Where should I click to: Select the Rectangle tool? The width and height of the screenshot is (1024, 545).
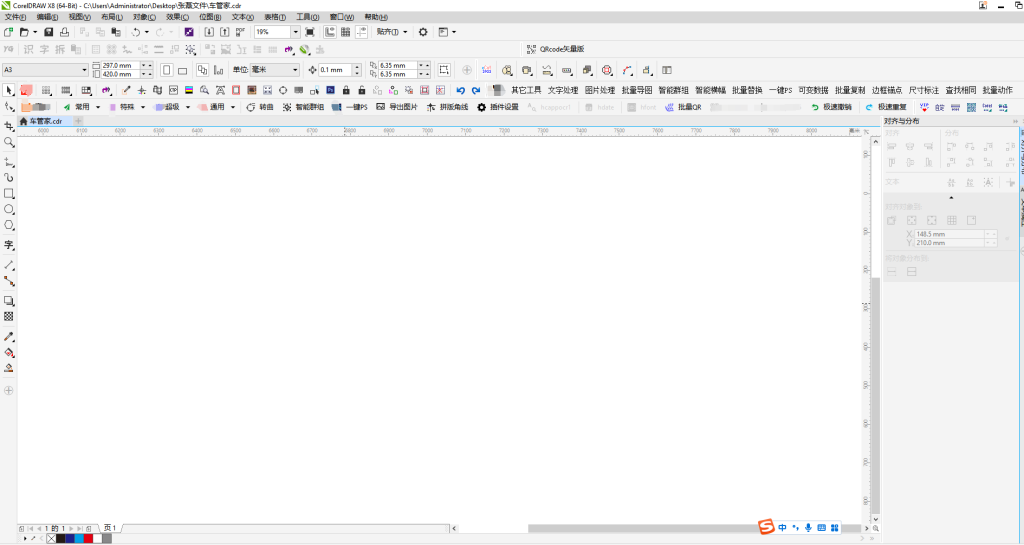pos(9,193)
